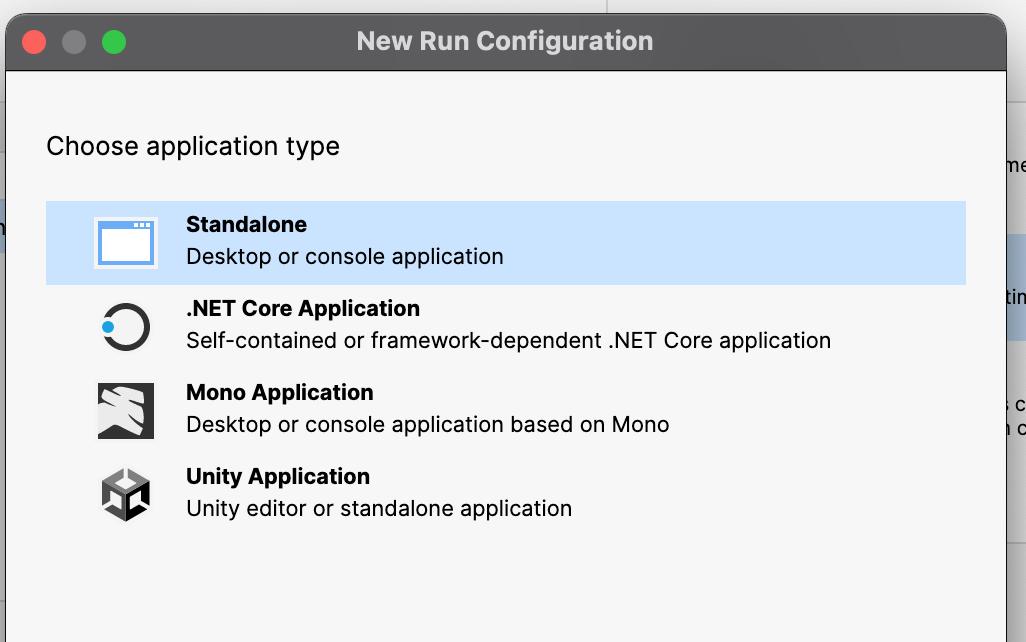The height and width of the screenshot is (642, 1026).
Task: Click the gray minimize button
Action: coord(74,43)
